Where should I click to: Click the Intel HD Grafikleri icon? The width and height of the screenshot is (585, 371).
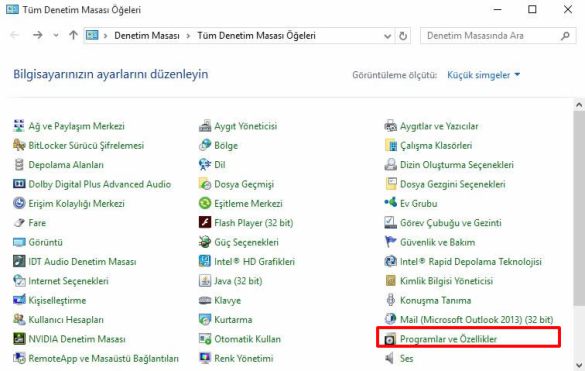point(205,261)
